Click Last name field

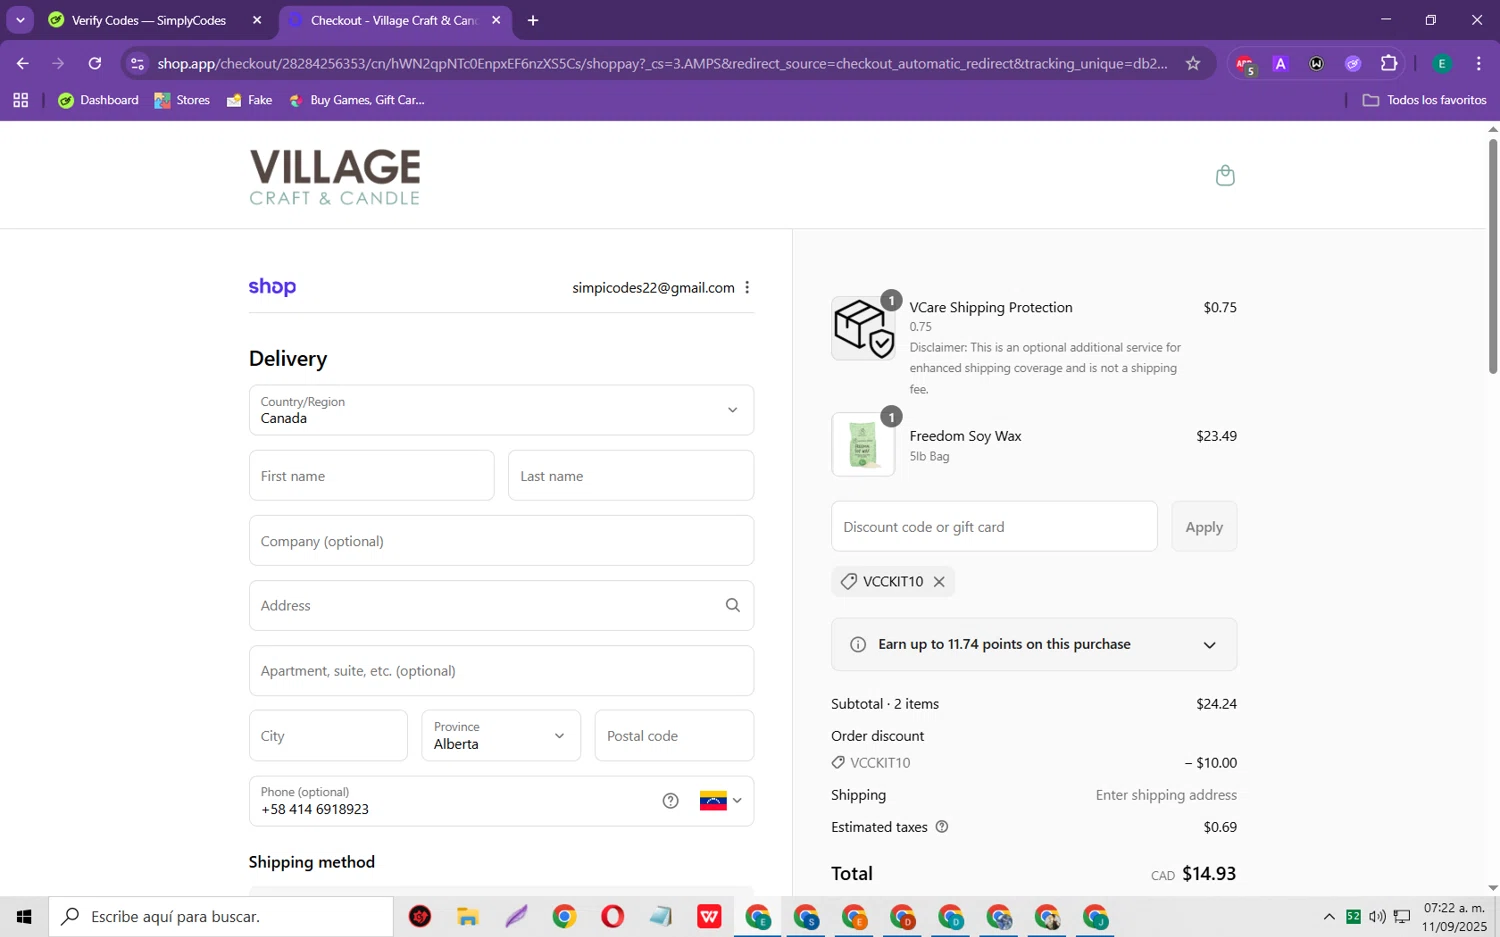631,476
